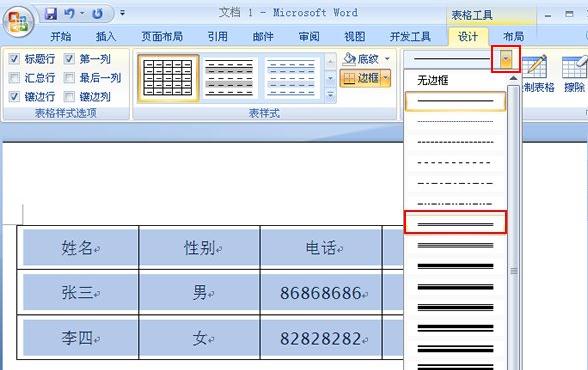This screenshot has width=588, height=370.
Task: Click the 李四 table cell
Action: coord(78,338)
